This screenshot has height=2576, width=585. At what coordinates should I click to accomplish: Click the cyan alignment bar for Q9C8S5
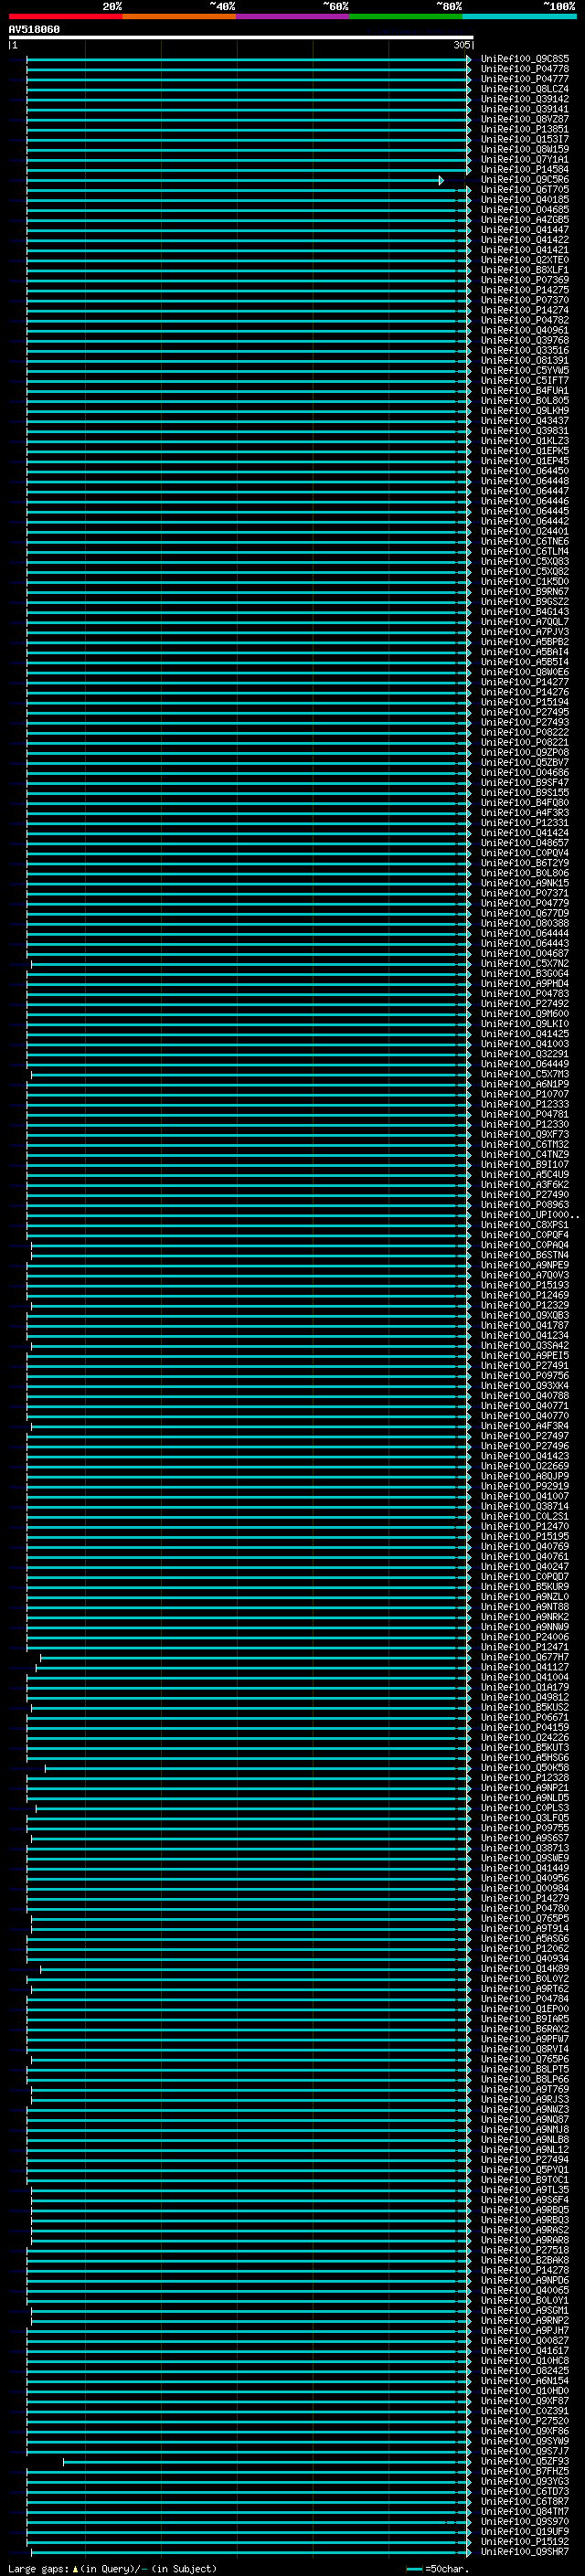coord(247,59)
